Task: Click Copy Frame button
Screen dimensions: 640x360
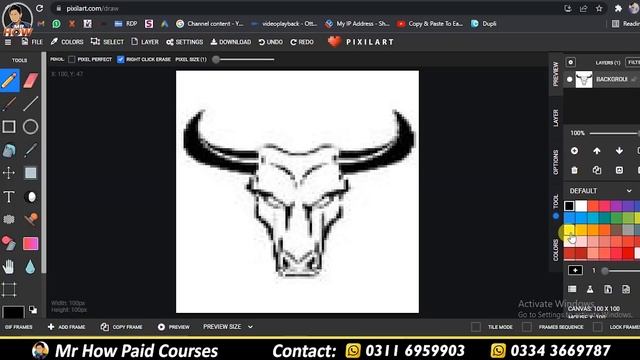Action: pyautogui.click(x=122, y=327)
